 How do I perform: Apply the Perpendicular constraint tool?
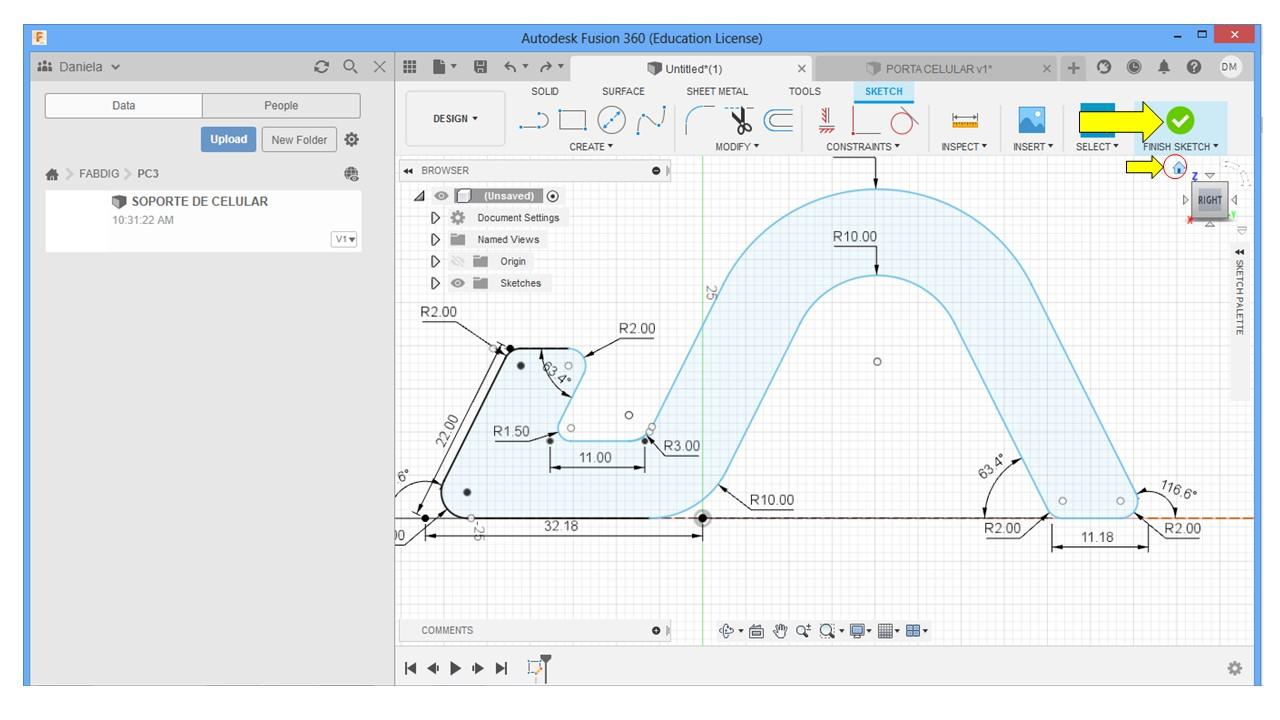tap(866, 122)
